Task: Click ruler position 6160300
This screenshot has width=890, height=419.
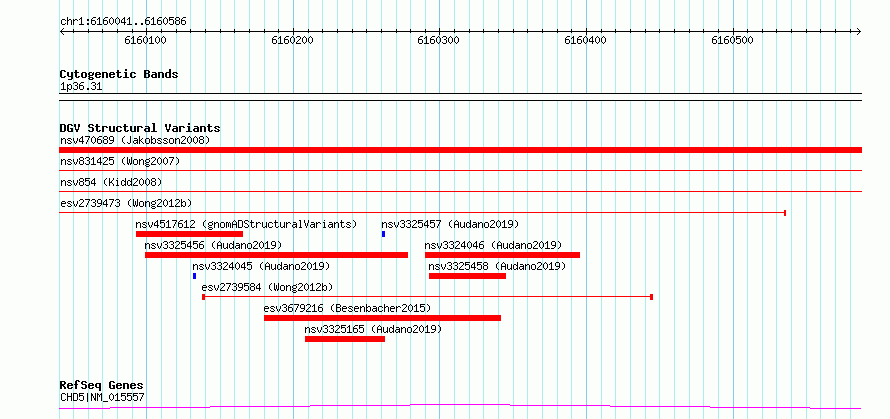Action: [439, 40]
